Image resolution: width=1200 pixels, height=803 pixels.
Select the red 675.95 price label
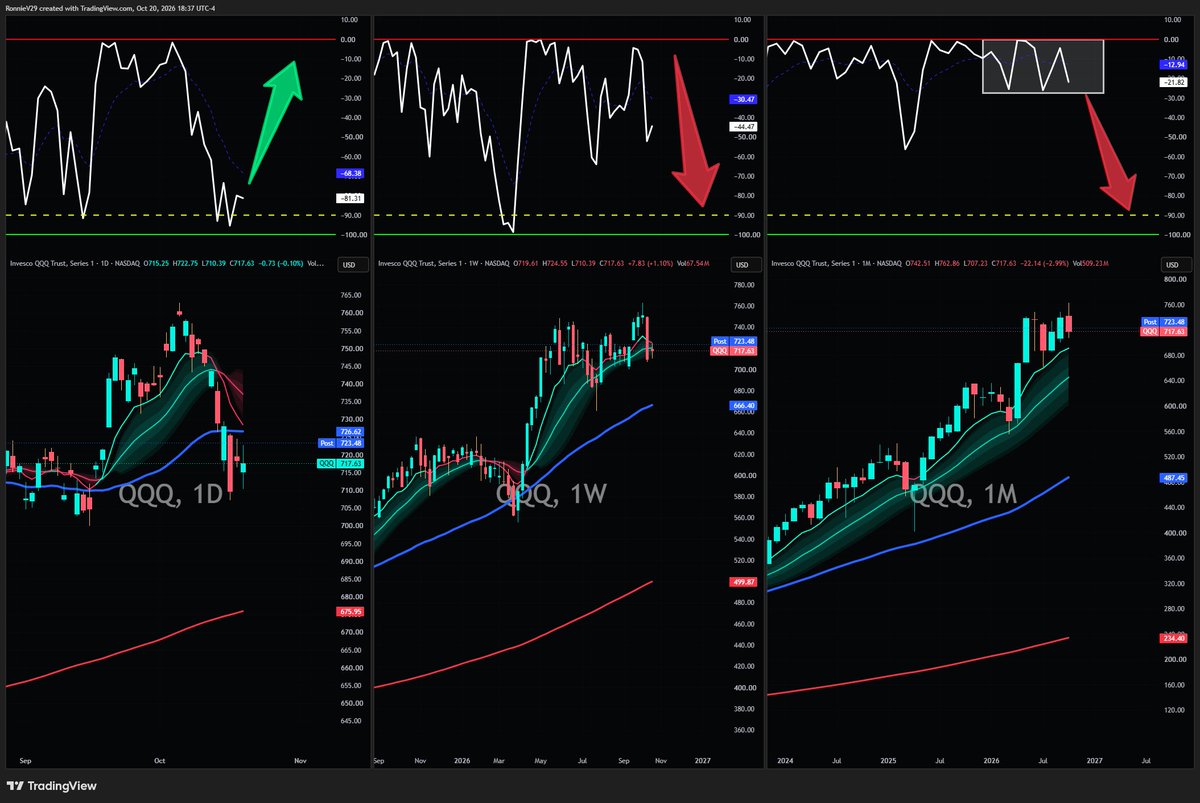click(x=351, y=612)
